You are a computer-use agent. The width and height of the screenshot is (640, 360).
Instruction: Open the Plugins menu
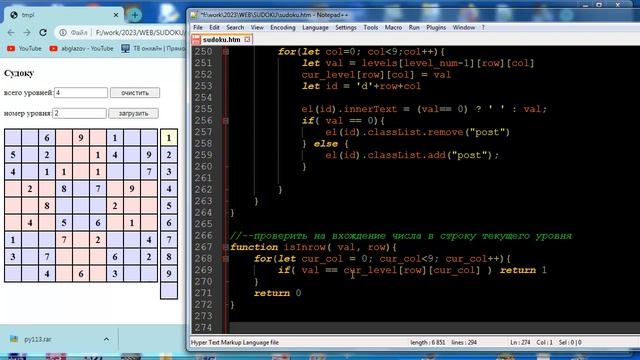point(436,27)
